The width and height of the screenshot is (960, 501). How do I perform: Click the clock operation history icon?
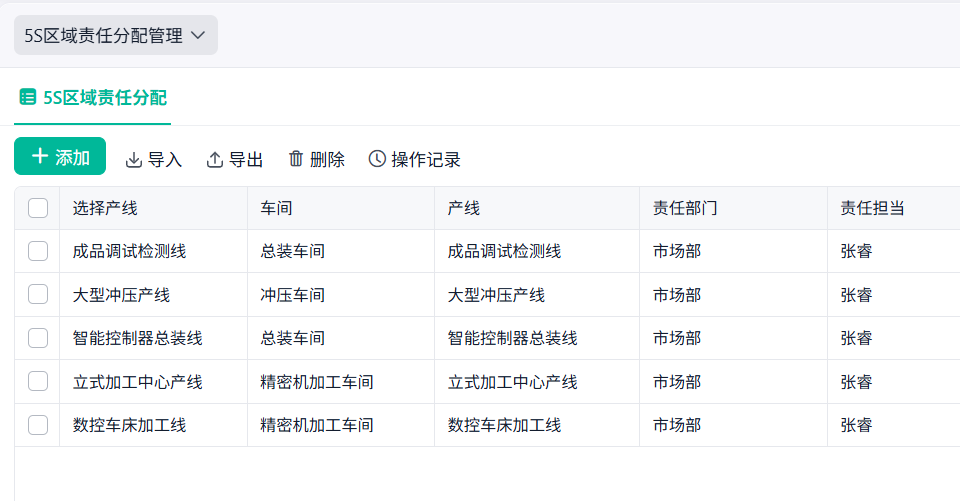[x=377, y=159]
